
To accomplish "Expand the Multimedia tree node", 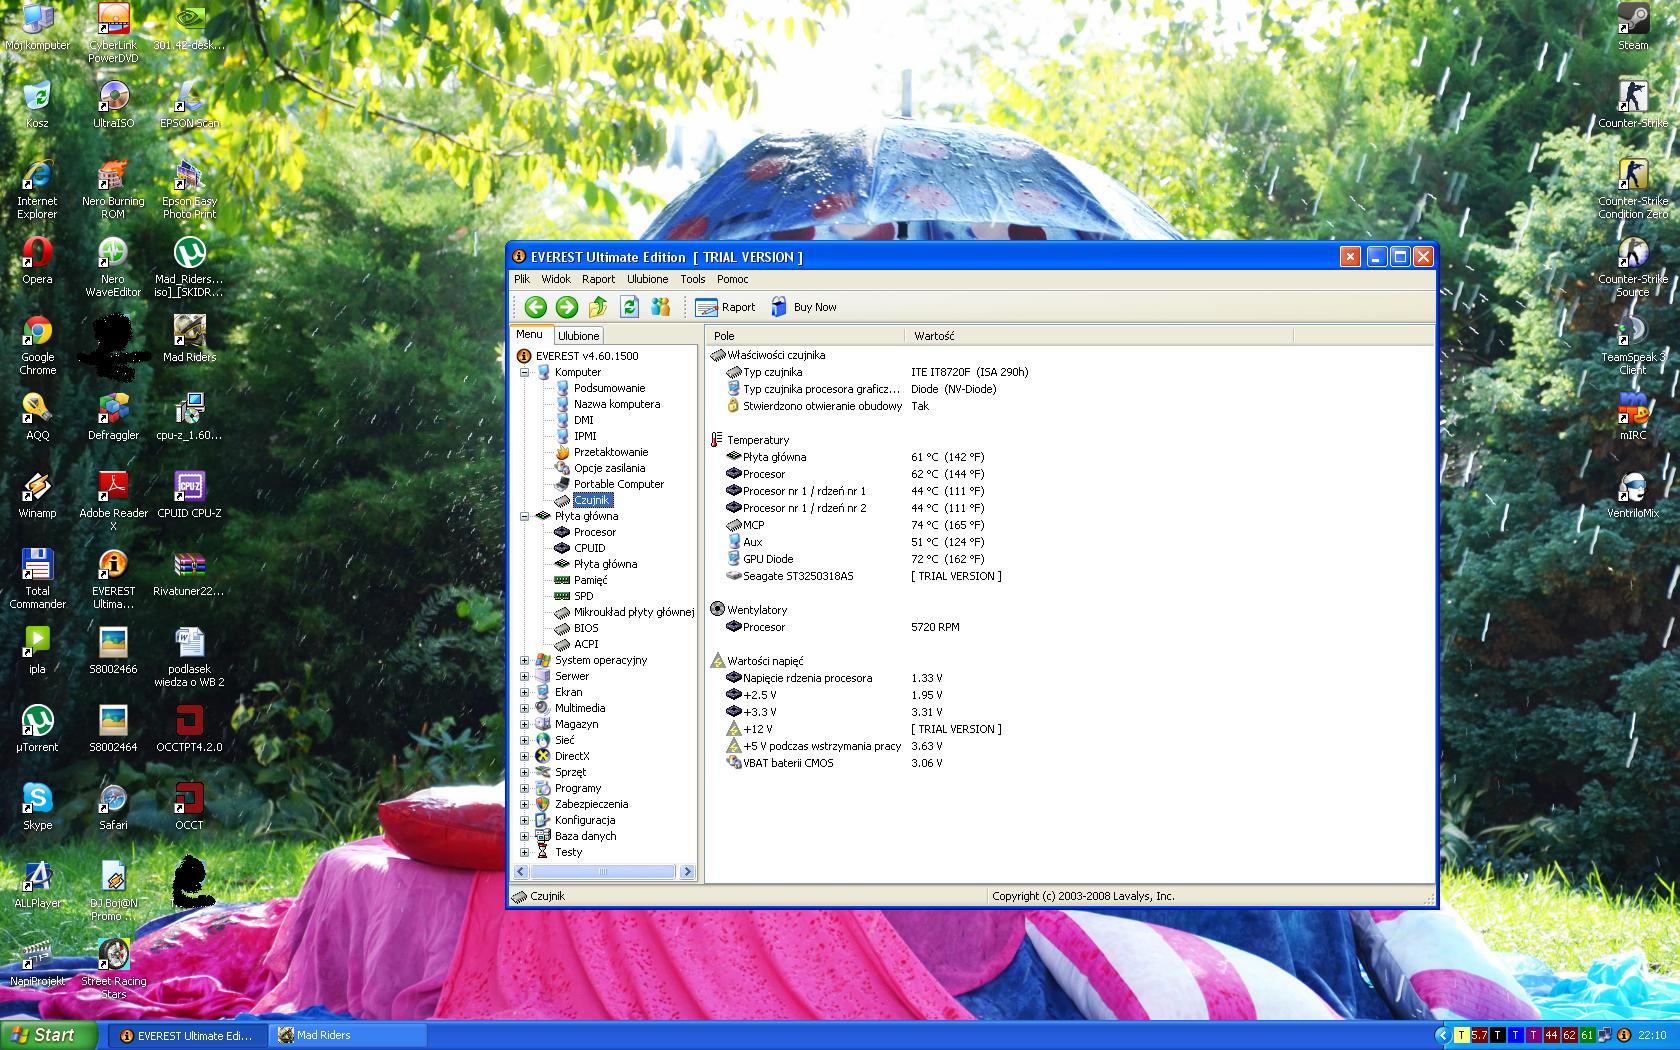I will point(524,708).
